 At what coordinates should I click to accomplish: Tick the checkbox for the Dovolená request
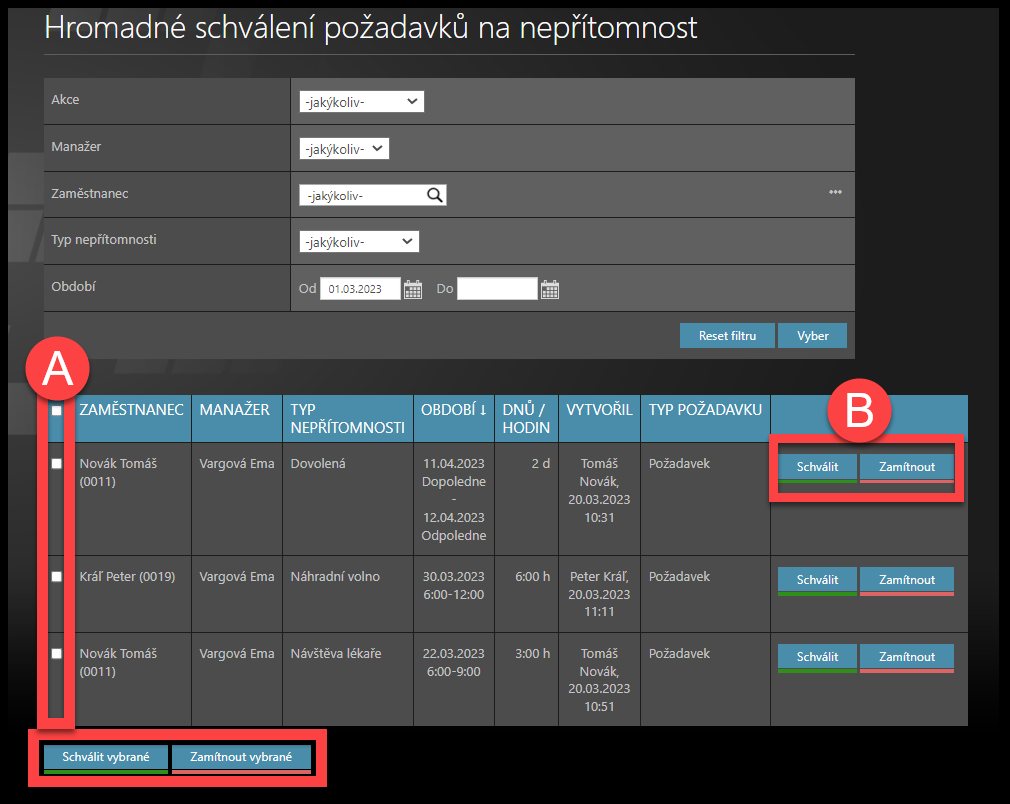57,464
